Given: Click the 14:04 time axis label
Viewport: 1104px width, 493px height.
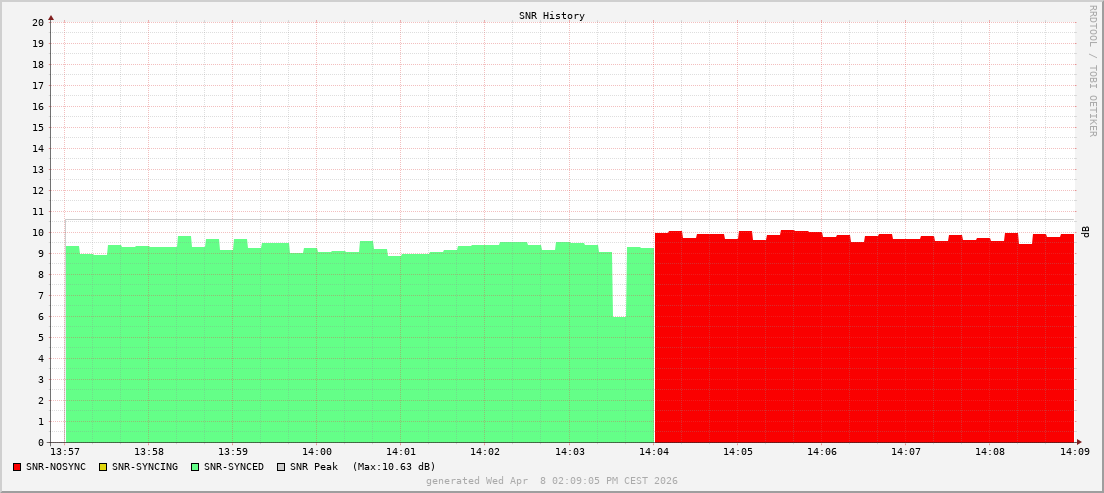Looking at the screenshot, I should [654, 452].
